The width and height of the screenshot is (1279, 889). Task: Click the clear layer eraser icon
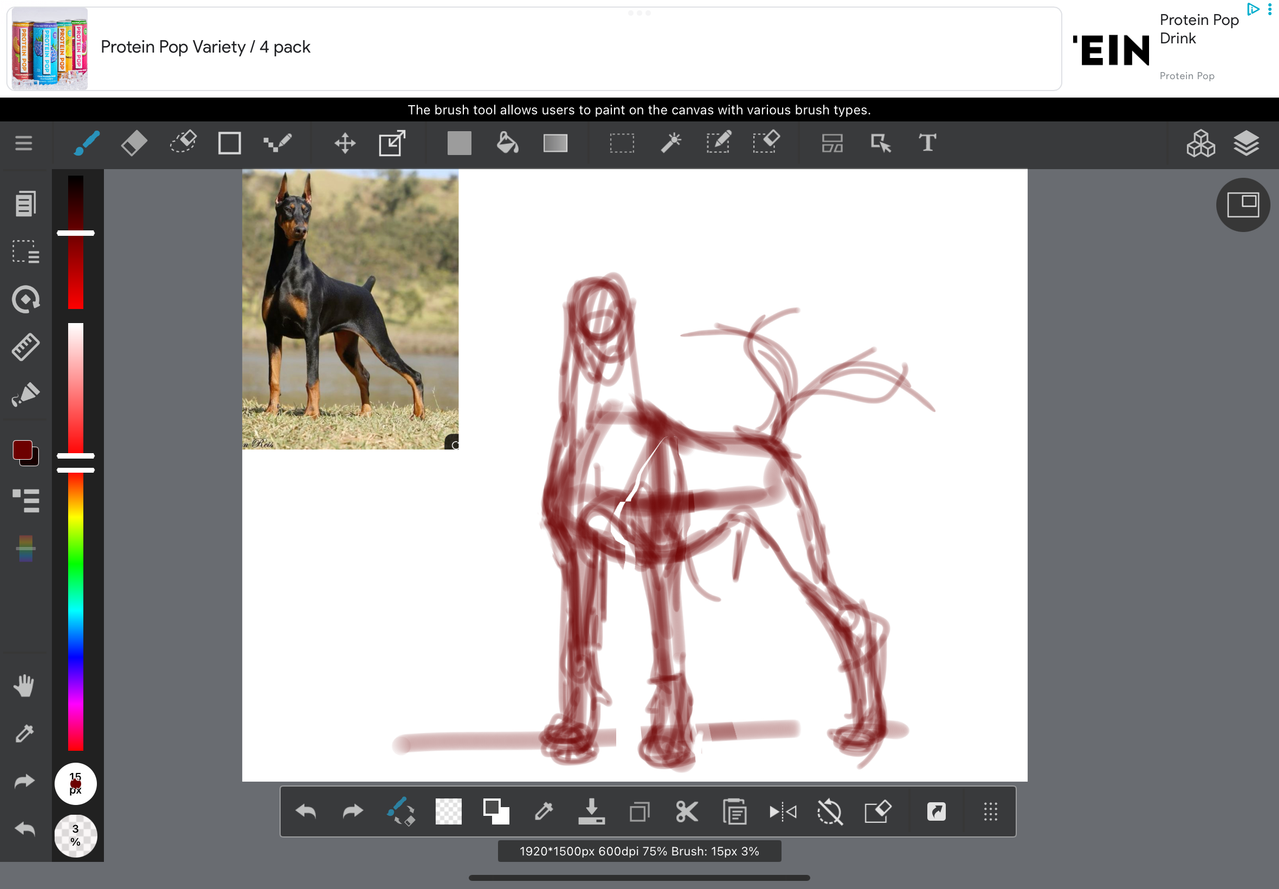(877, 811)
